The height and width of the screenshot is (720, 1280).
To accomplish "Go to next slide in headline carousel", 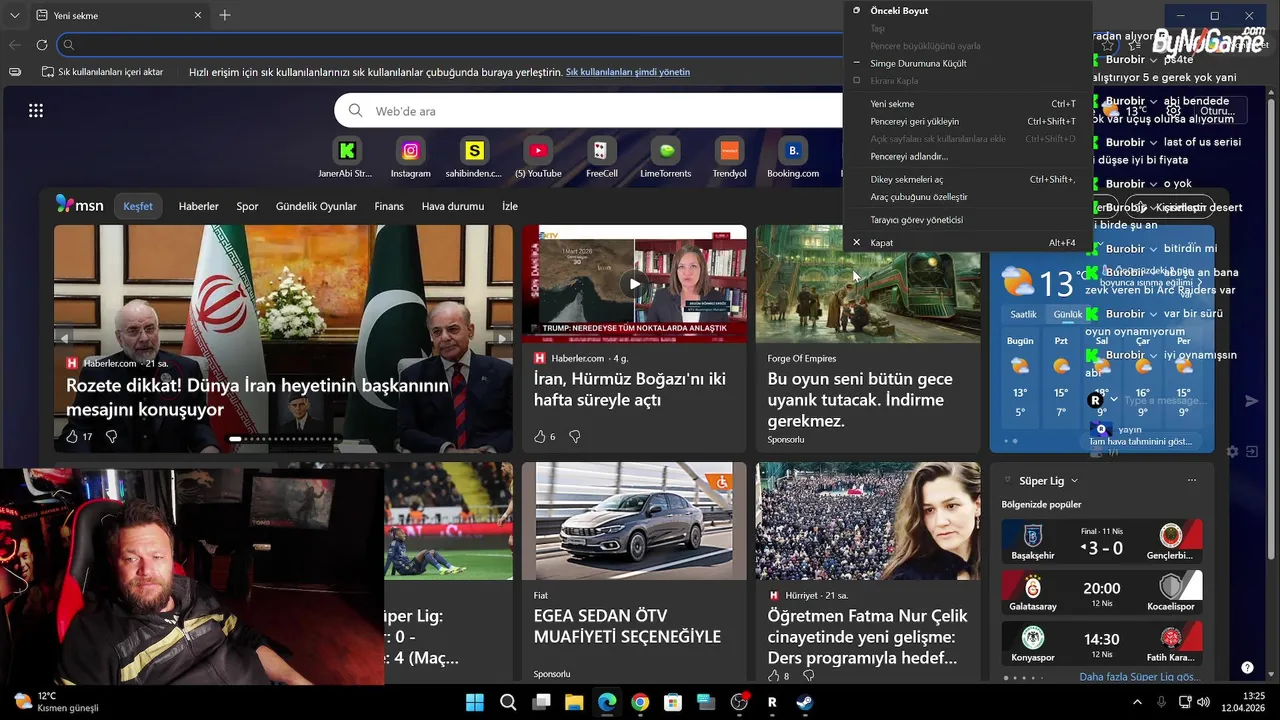I will click(x=502, y=339).
